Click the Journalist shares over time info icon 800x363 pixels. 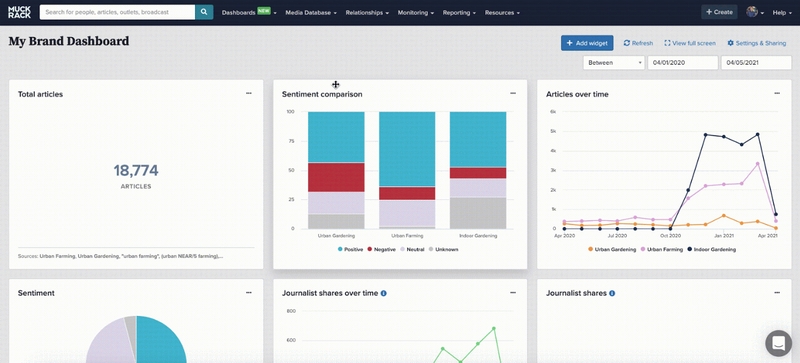(x=384, y=294)
